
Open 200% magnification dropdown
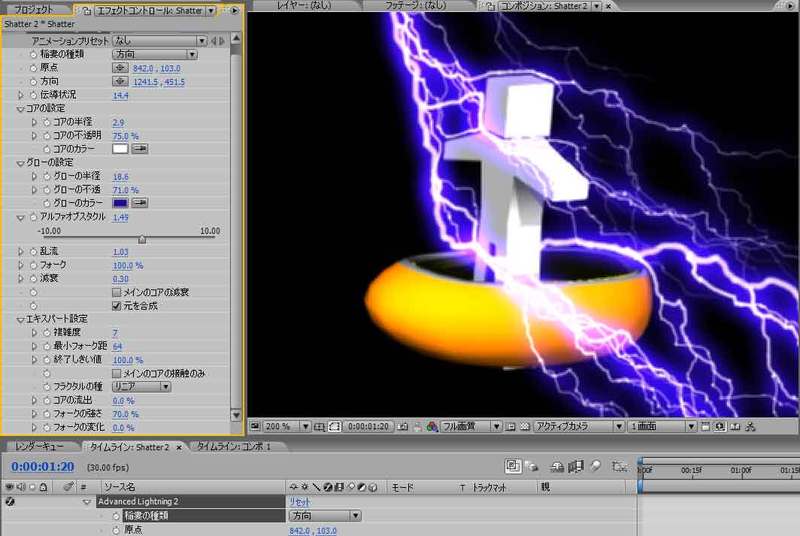click(x=287, y=426)
